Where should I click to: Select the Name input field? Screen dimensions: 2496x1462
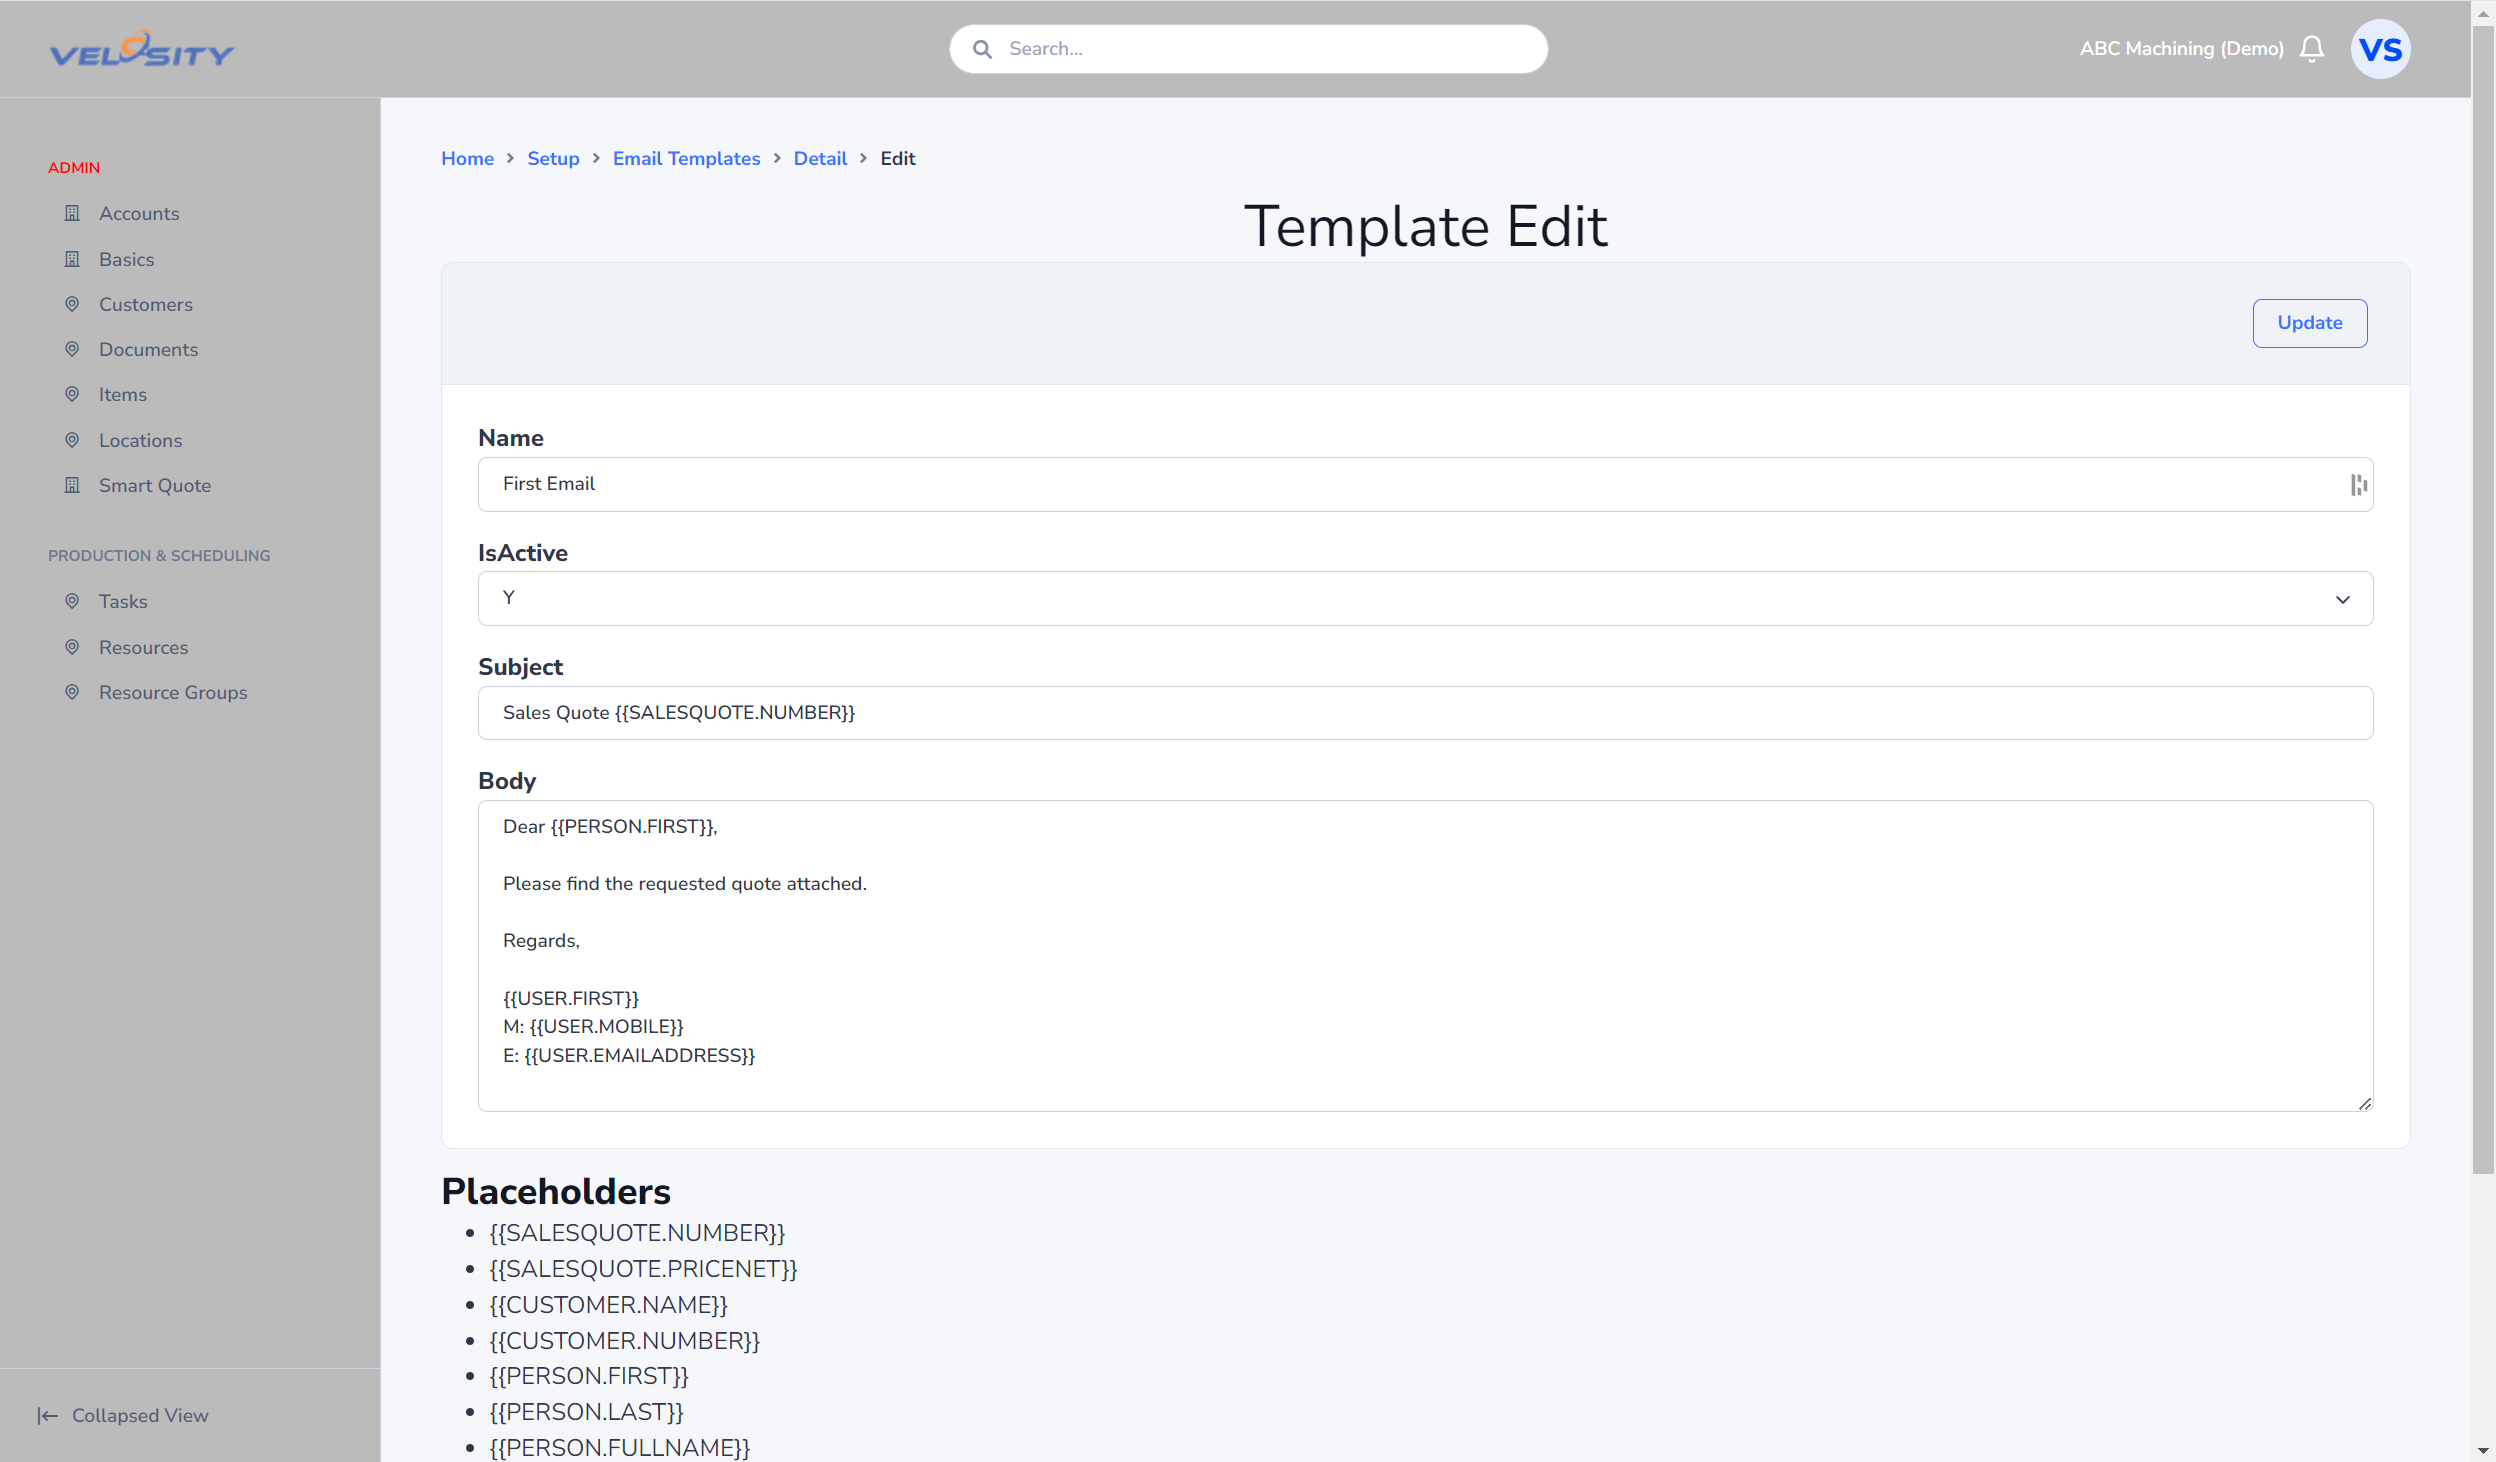pos(1426,484)
